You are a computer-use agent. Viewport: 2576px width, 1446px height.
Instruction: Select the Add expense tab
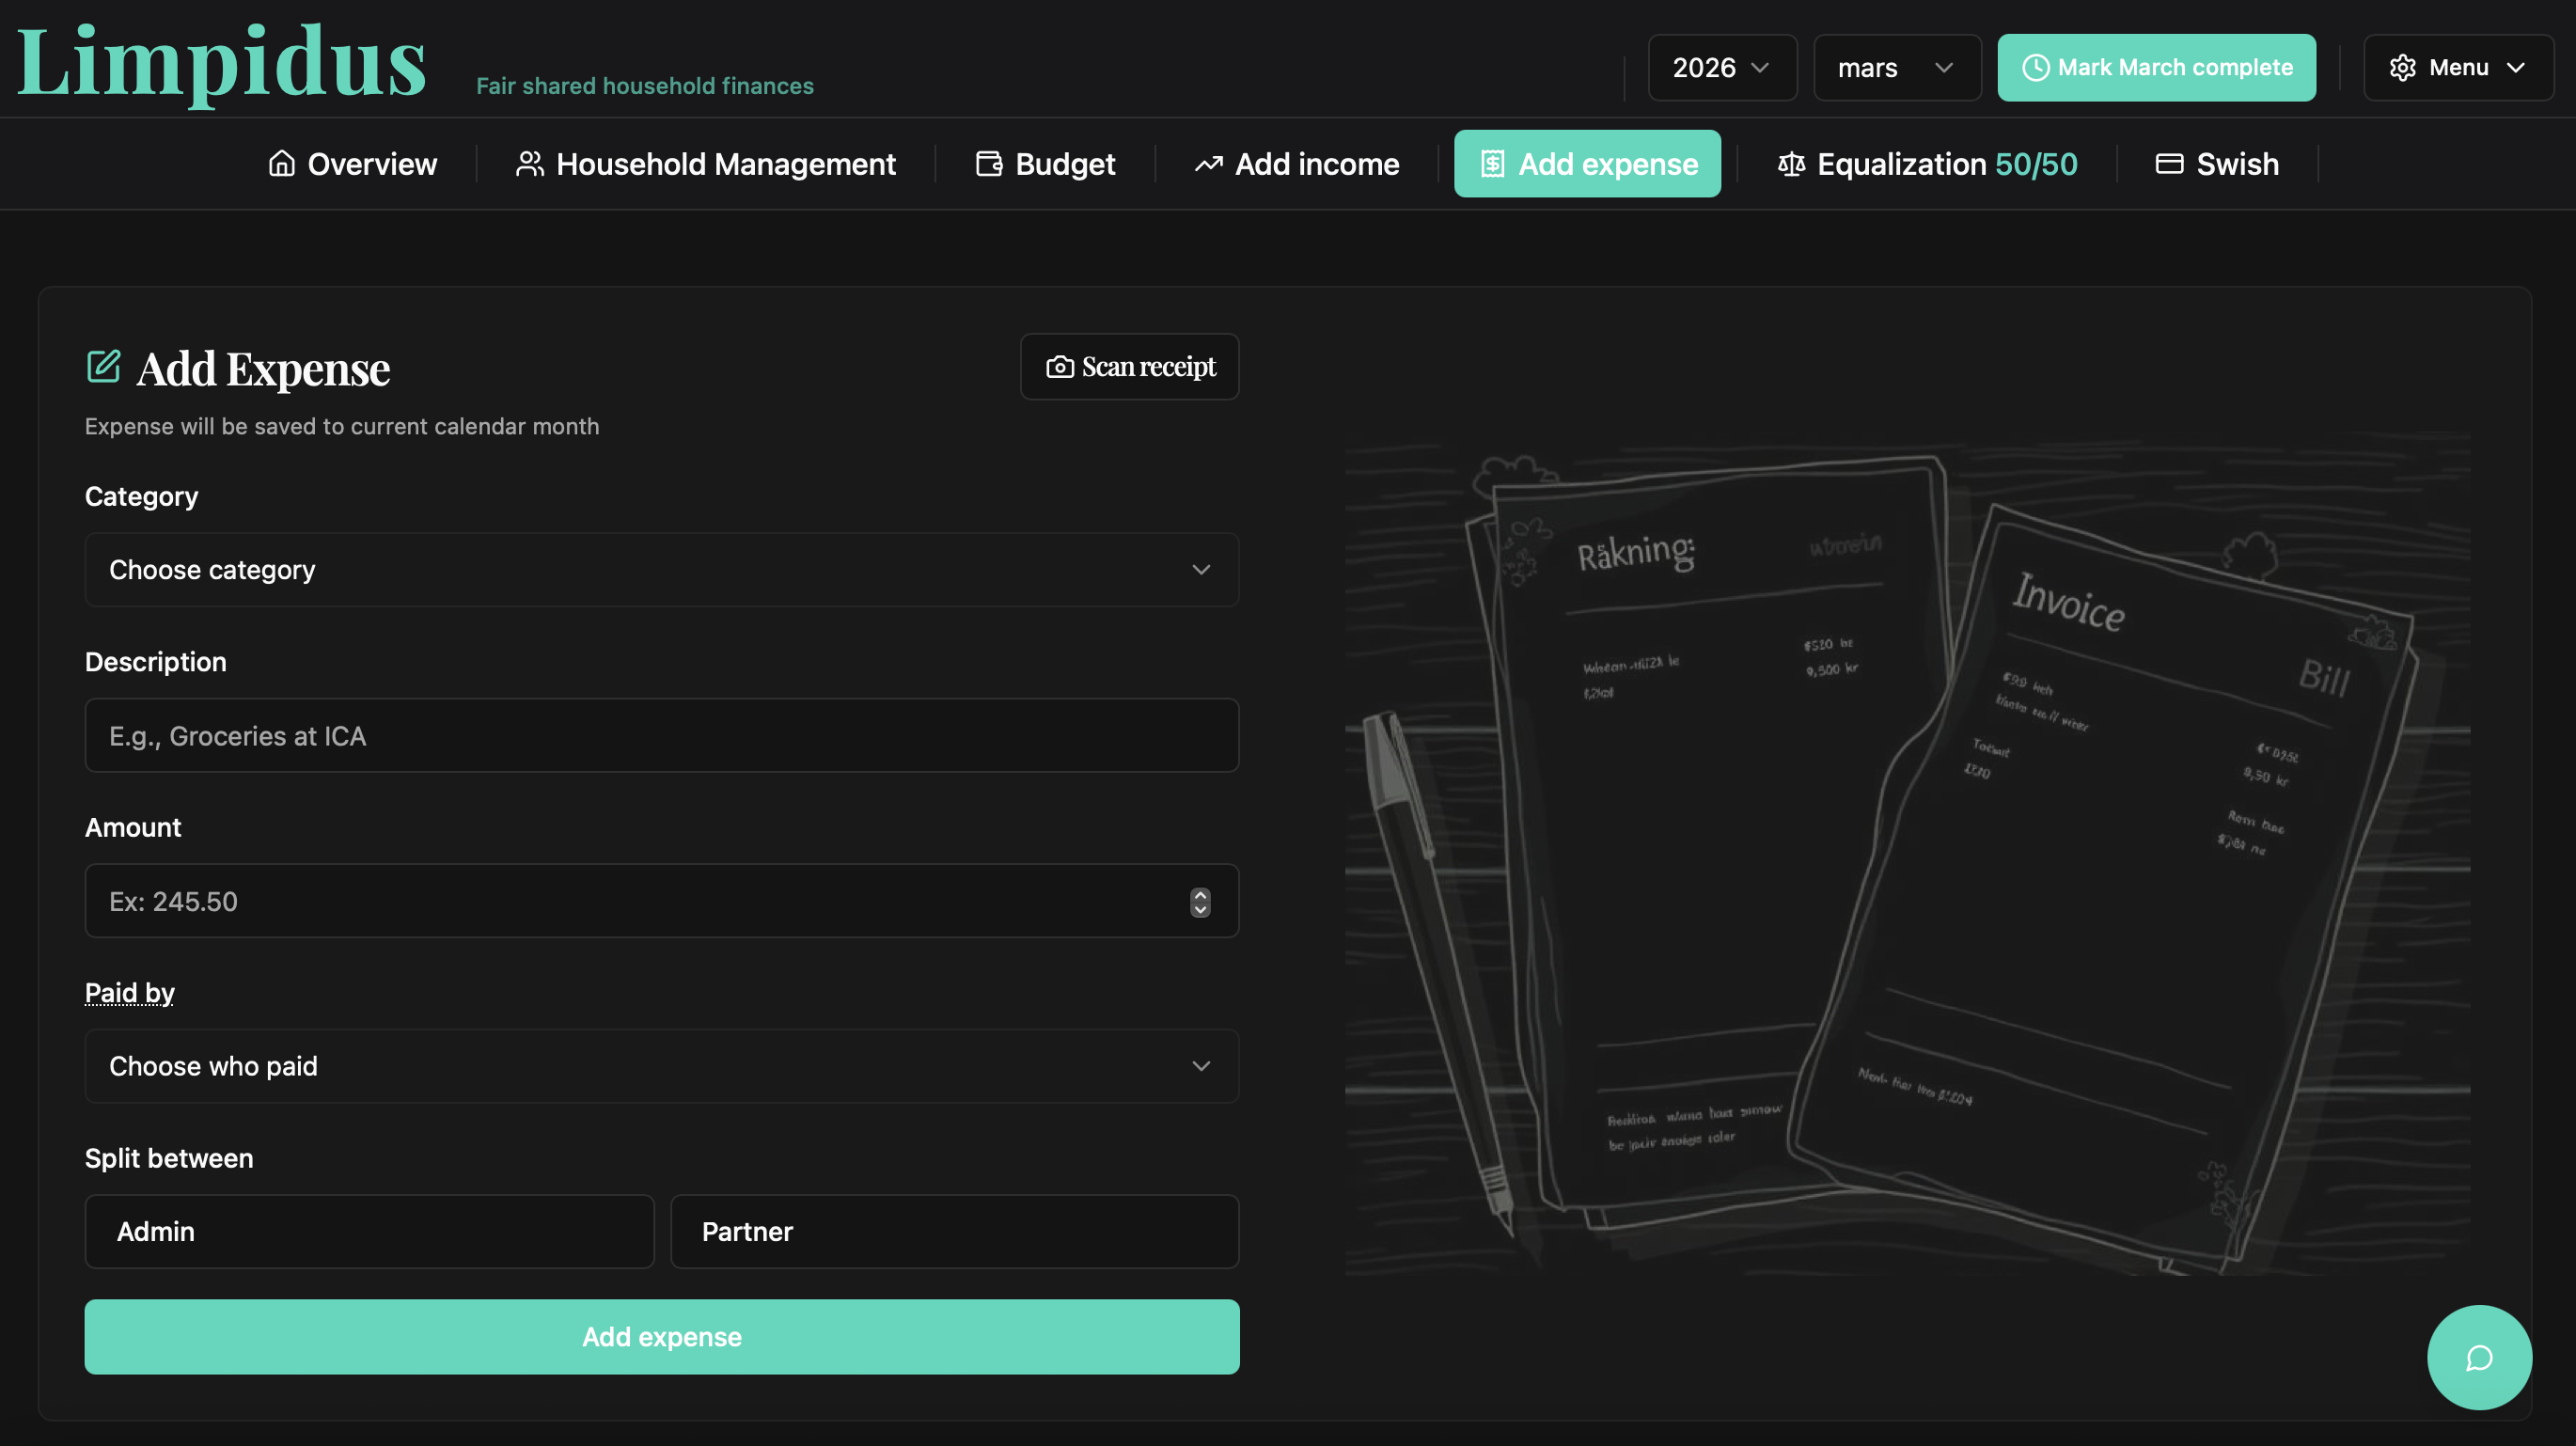tap(1587, 164)
